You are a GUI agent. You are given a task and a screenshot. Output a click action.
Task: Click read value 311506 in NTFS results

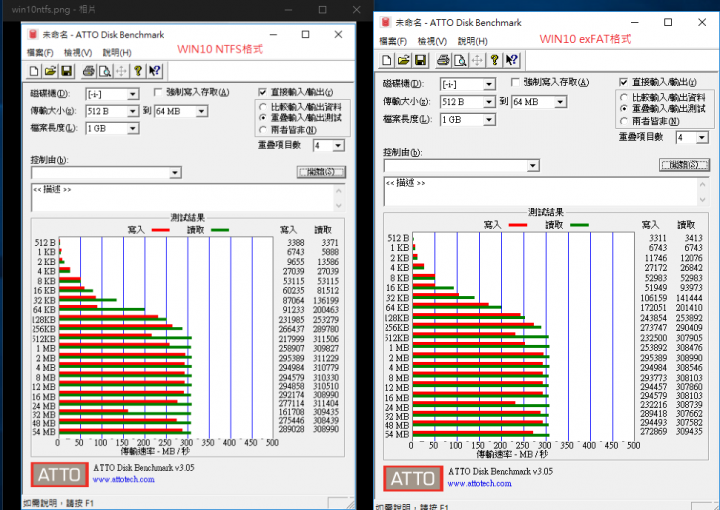coord(326,339)
